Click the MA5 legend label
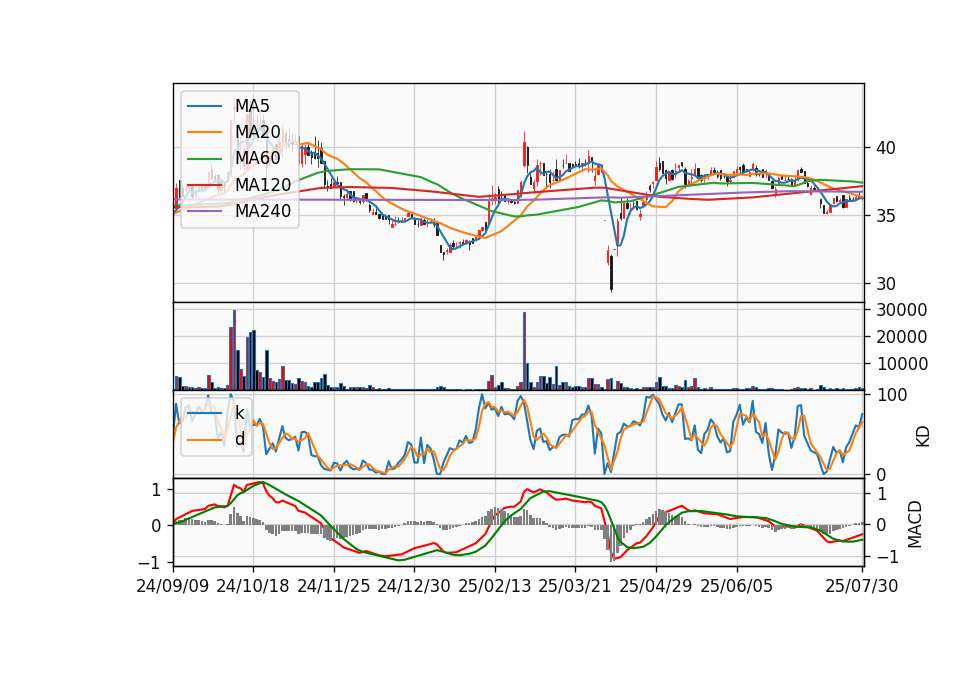Screen dimensions: 960x690 pos(252,106)
